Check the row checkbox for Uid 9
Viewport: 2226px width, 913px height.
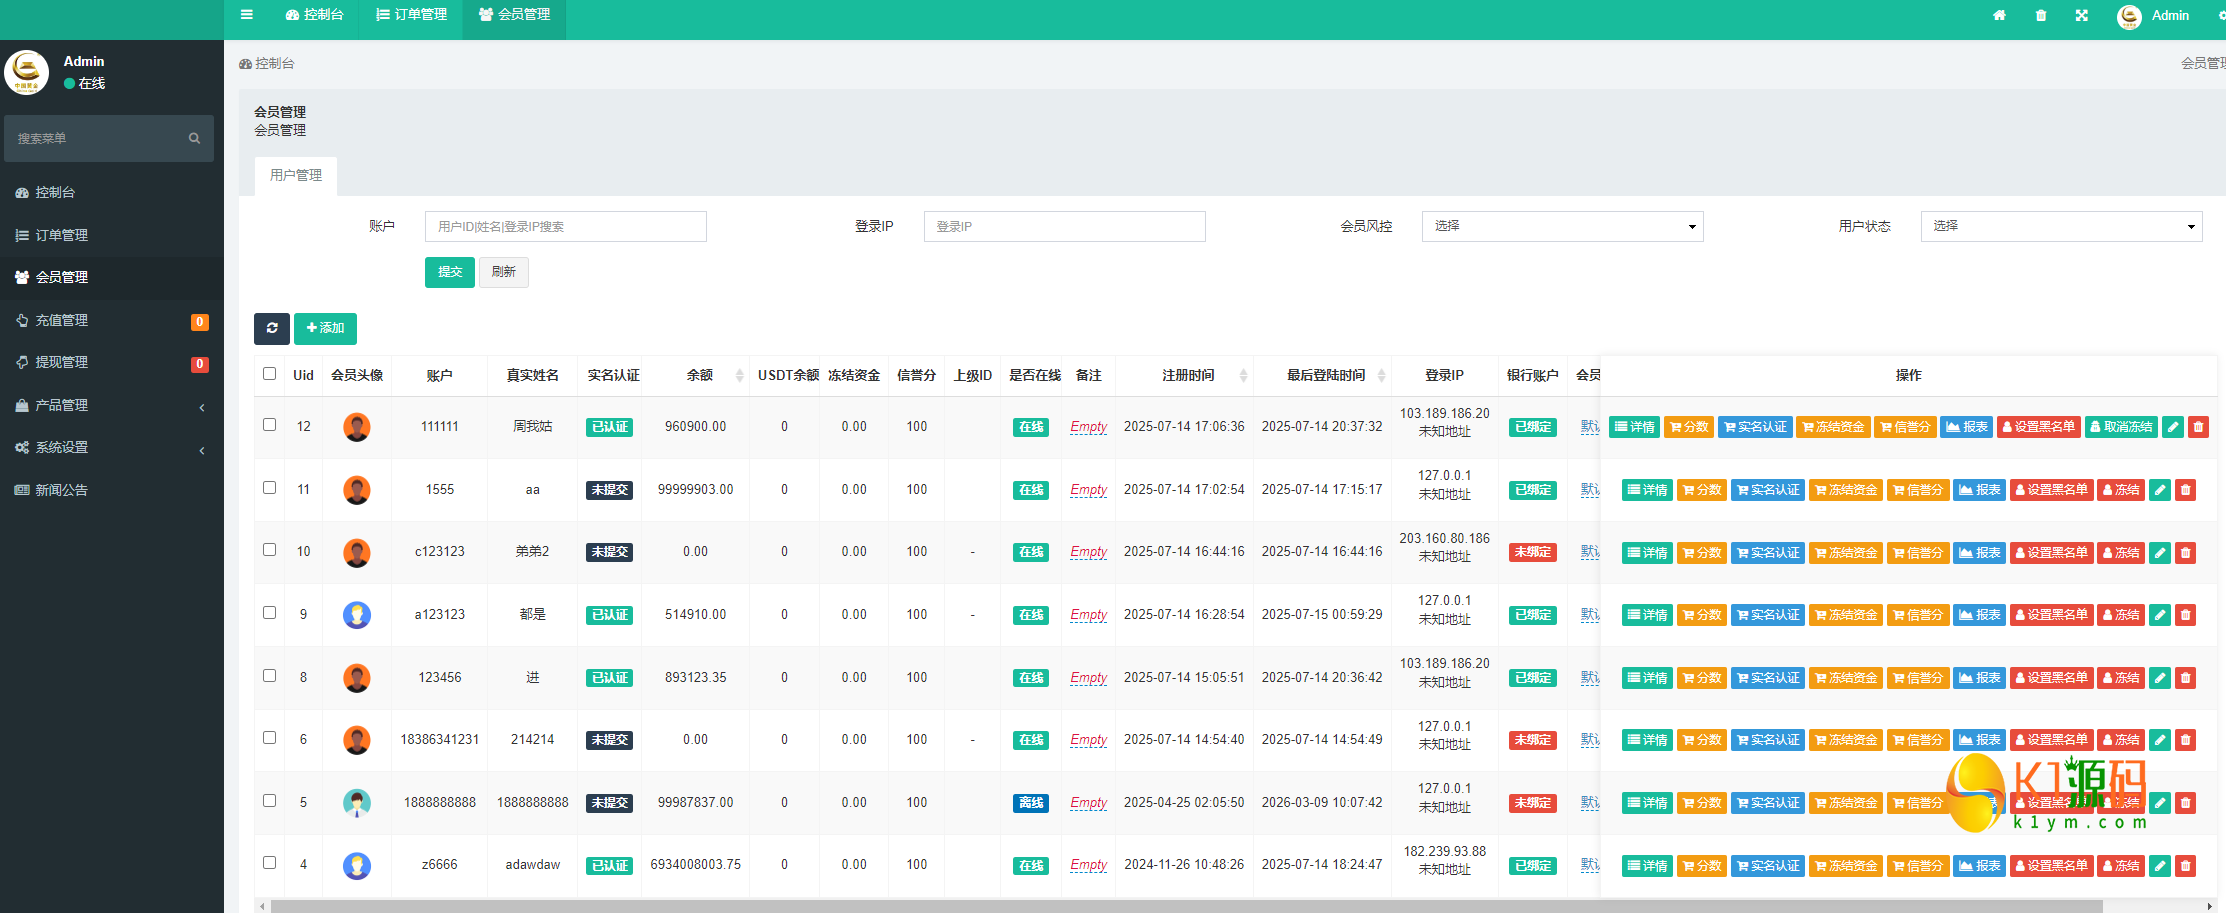tap(269, 613)
